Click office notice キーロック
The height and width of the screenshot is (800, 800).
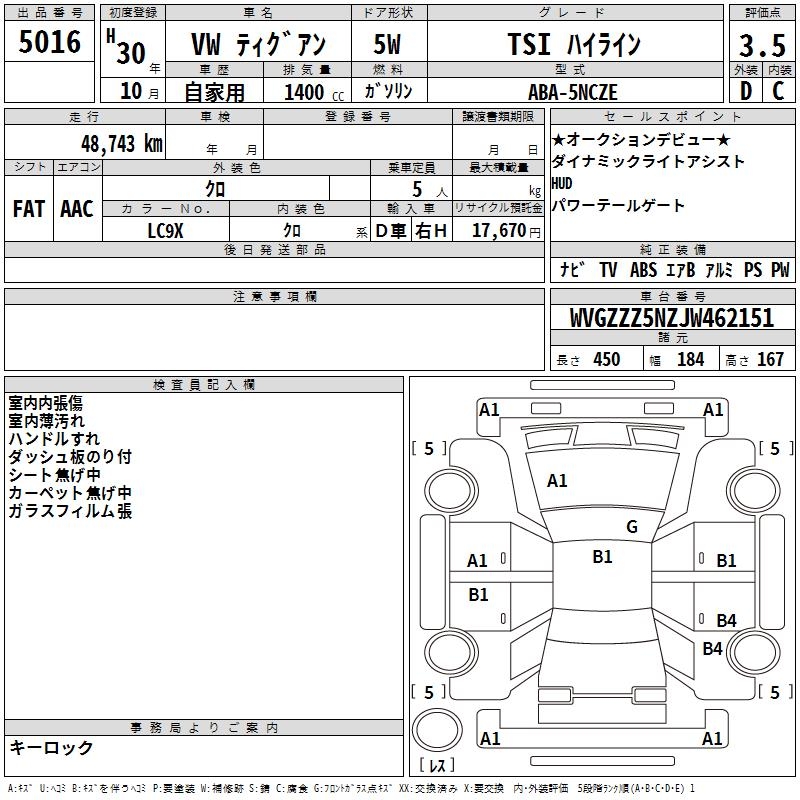tap(52, 747)
